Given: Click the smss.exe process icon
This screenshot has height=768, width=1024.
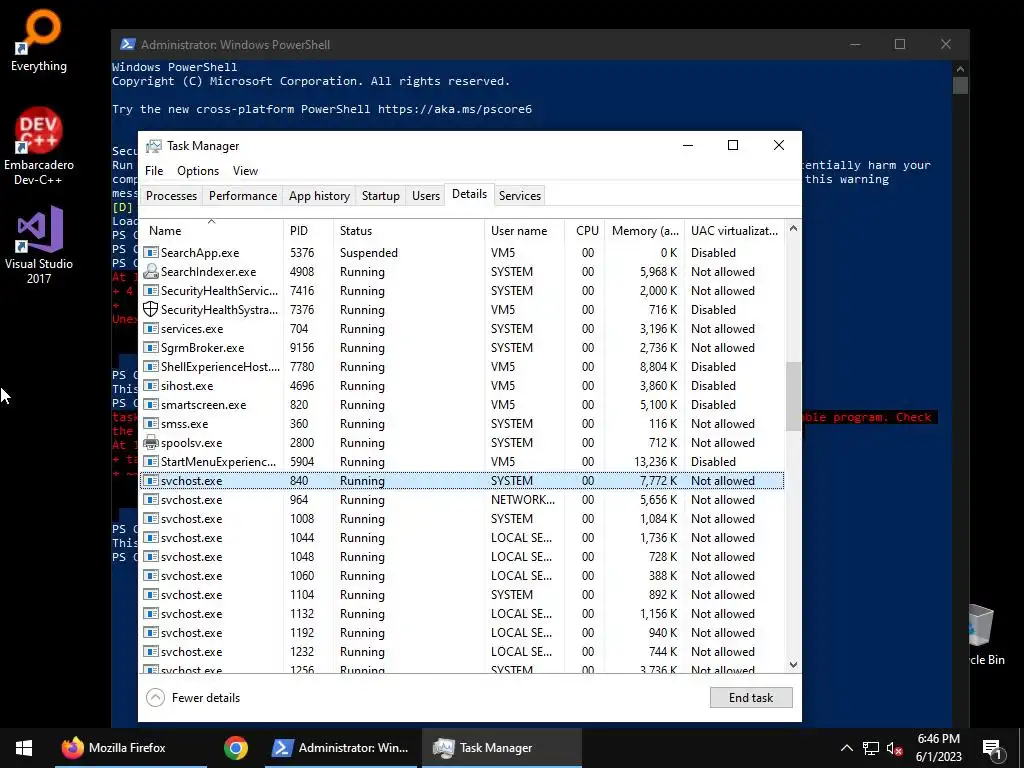Looking at the screenshot, I should click(x=151, y=424).
